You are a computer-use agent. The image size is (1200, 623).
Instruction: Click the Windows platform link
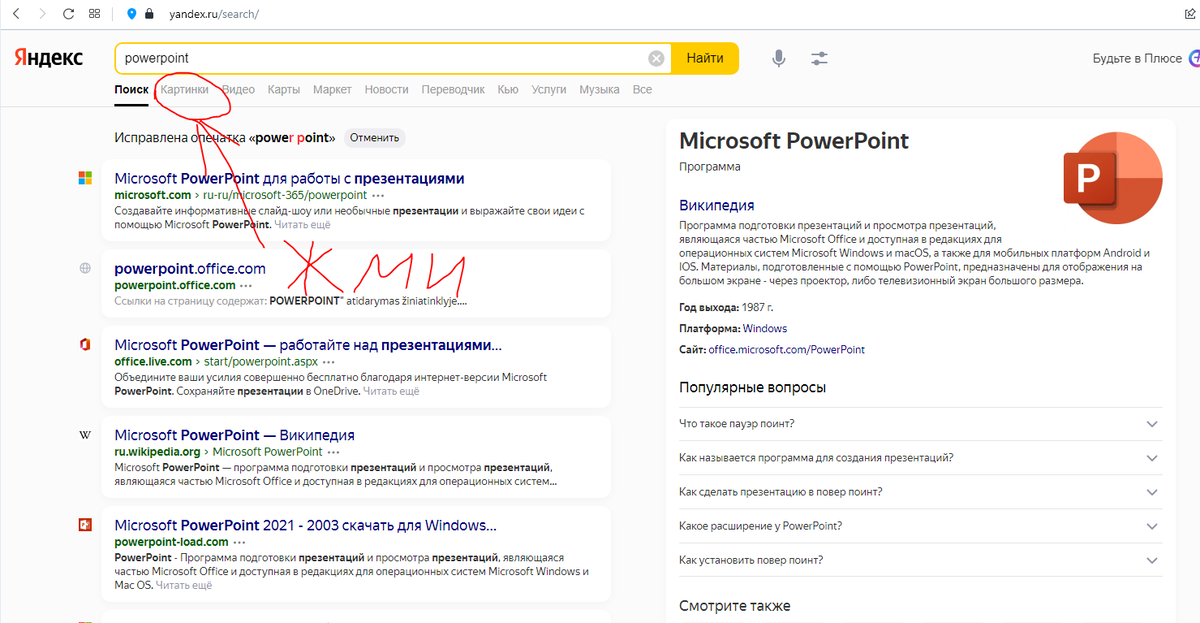click(765, 328)
